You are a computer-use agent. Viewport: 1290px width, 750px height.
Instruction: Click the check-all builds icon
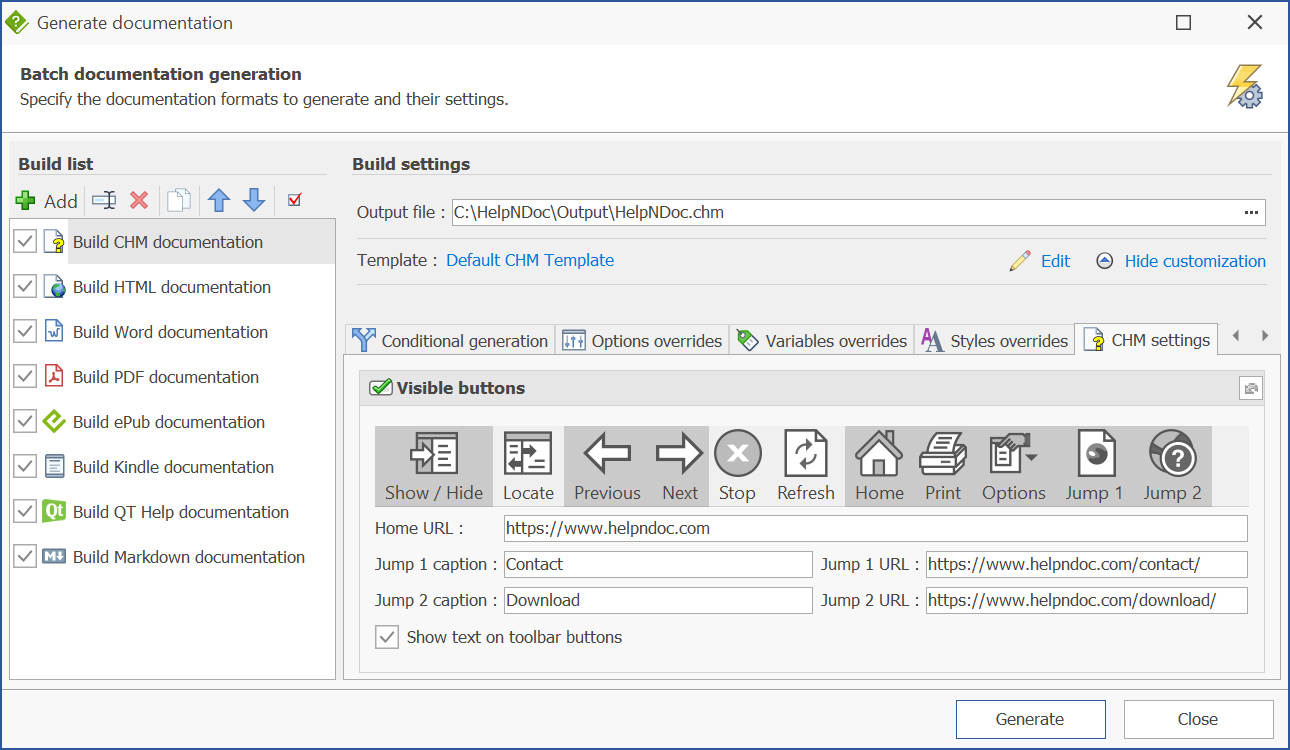click(294, 200)
